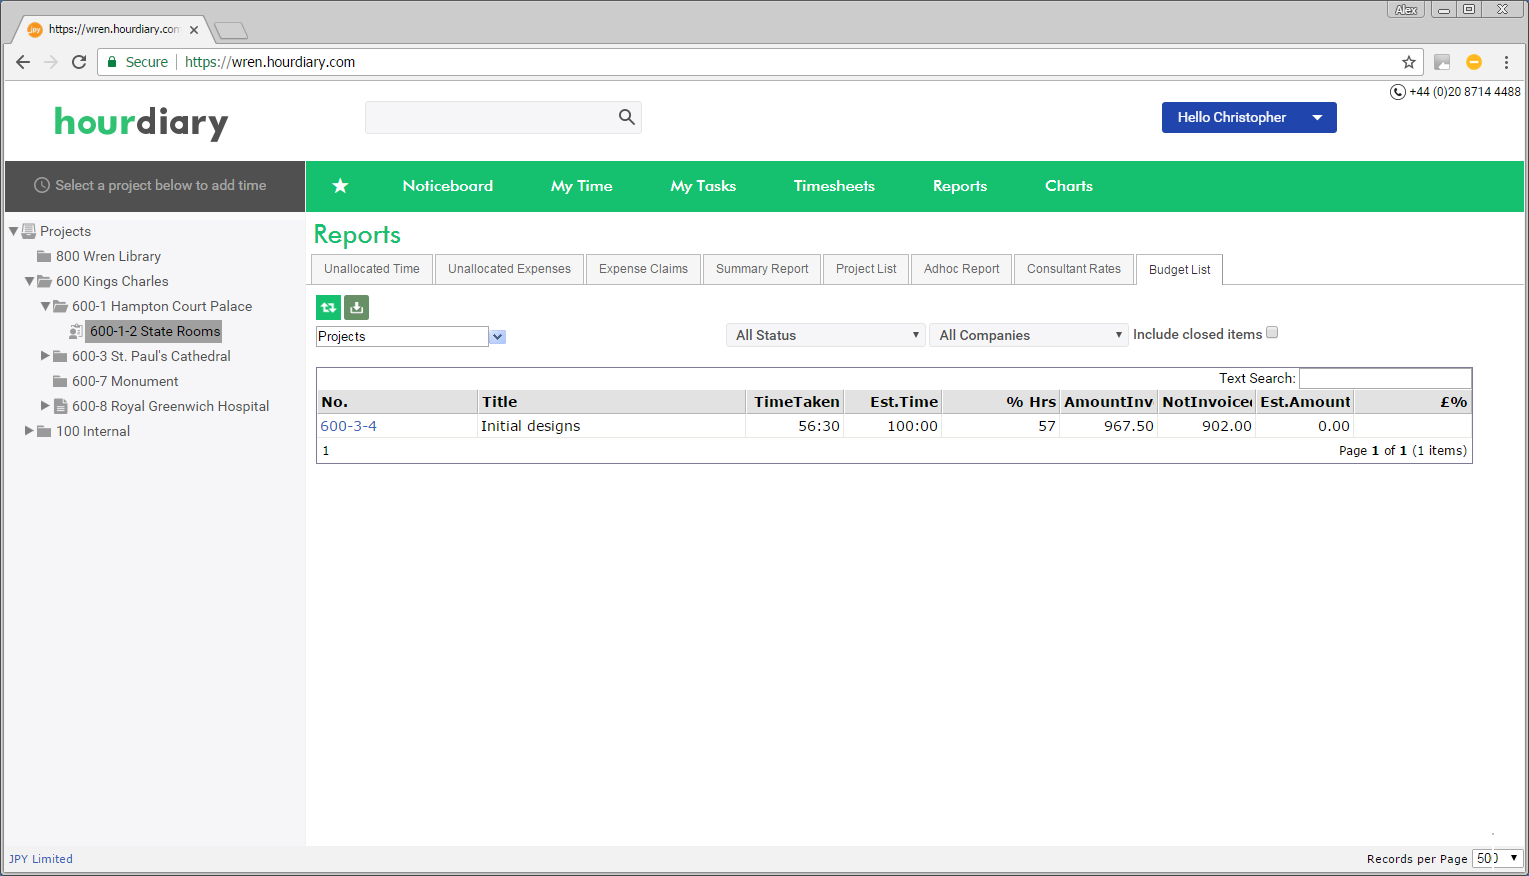
Task: Open the Timesheets menu
Action: [x=833, y=186]
